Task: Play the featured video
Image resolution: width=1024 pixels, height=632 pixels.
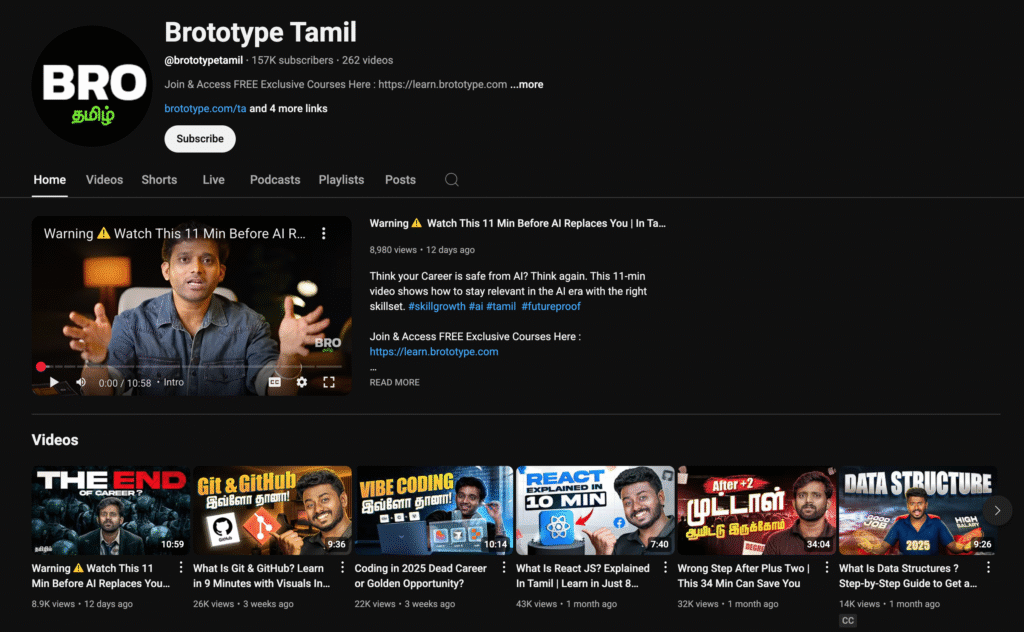Action: [54, 382]
